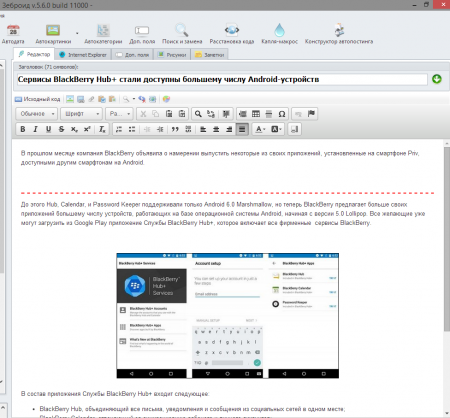Click the flag anchor icon
450x418 pixels.
pos(311,114)
